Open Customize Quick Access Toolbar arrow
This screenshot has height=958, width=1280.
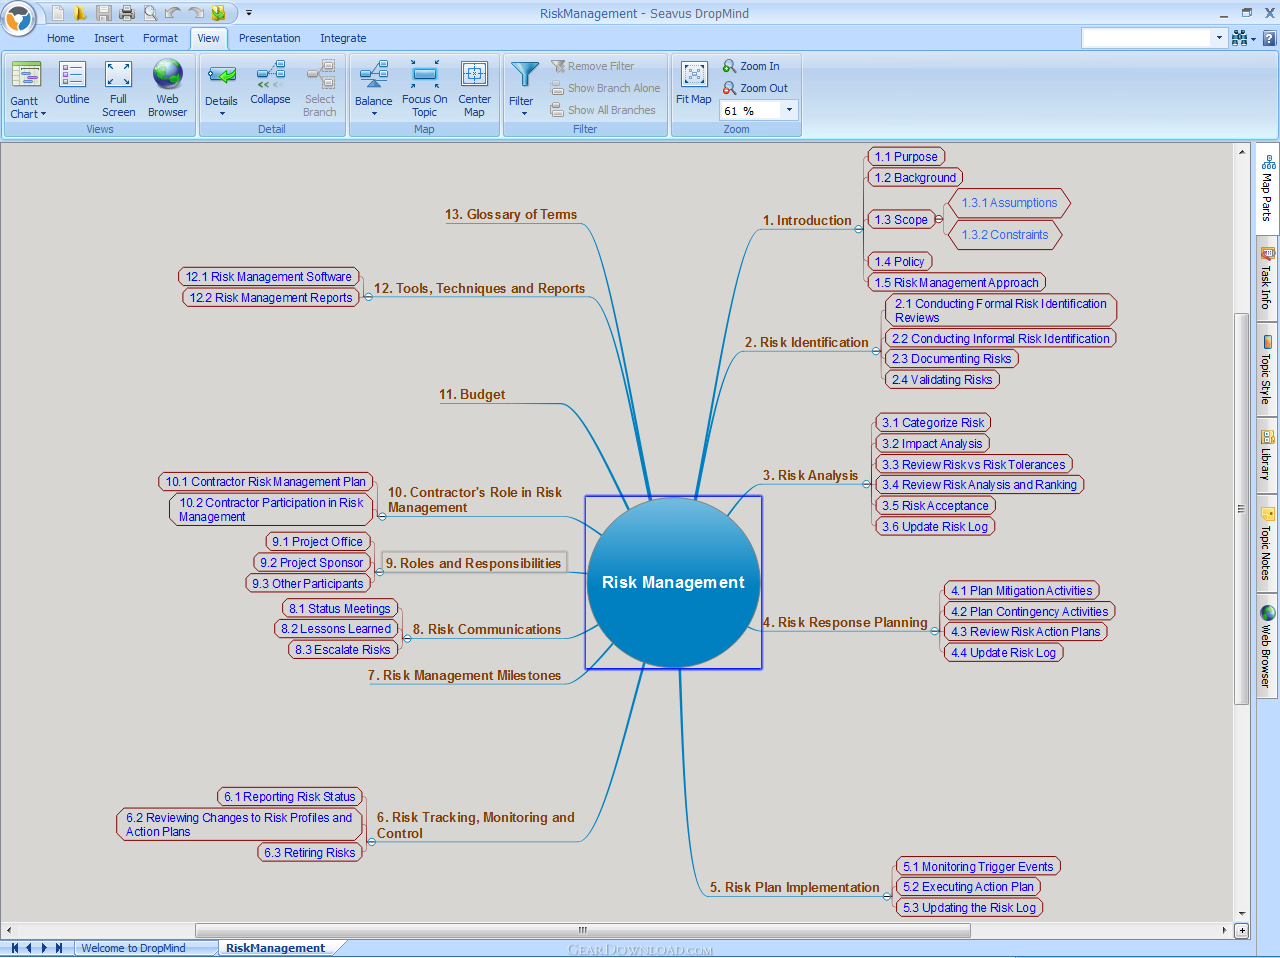(249, 13)
